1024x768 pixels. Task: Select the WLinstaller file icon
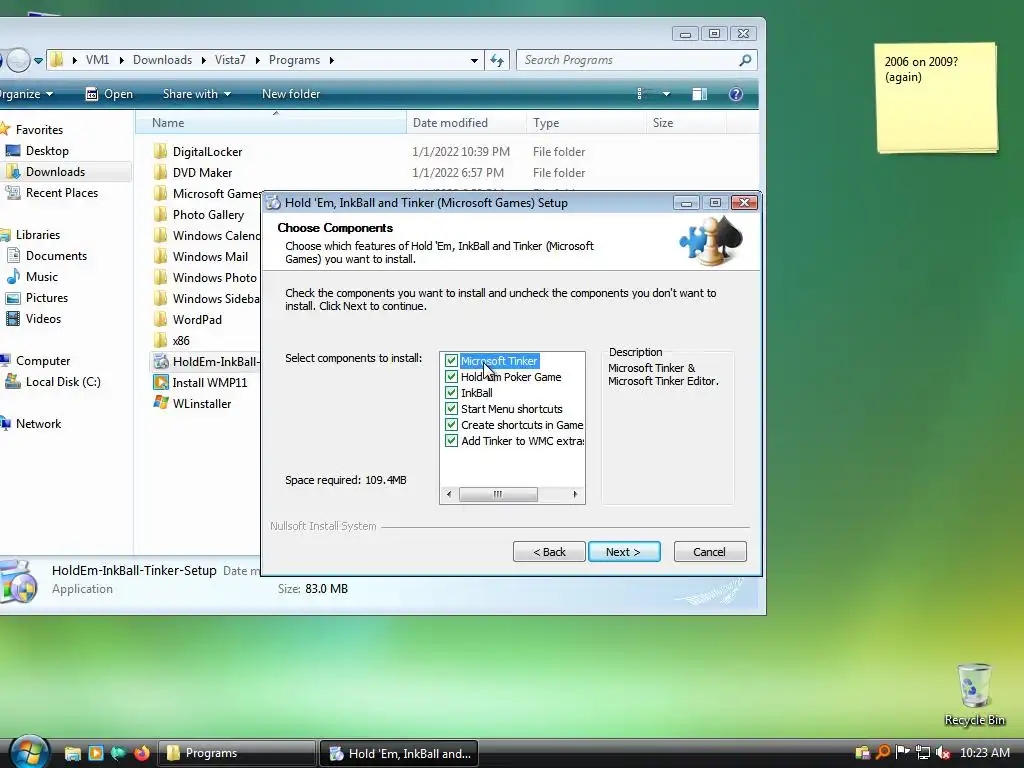pyautogui.click(x=161, y=403)
